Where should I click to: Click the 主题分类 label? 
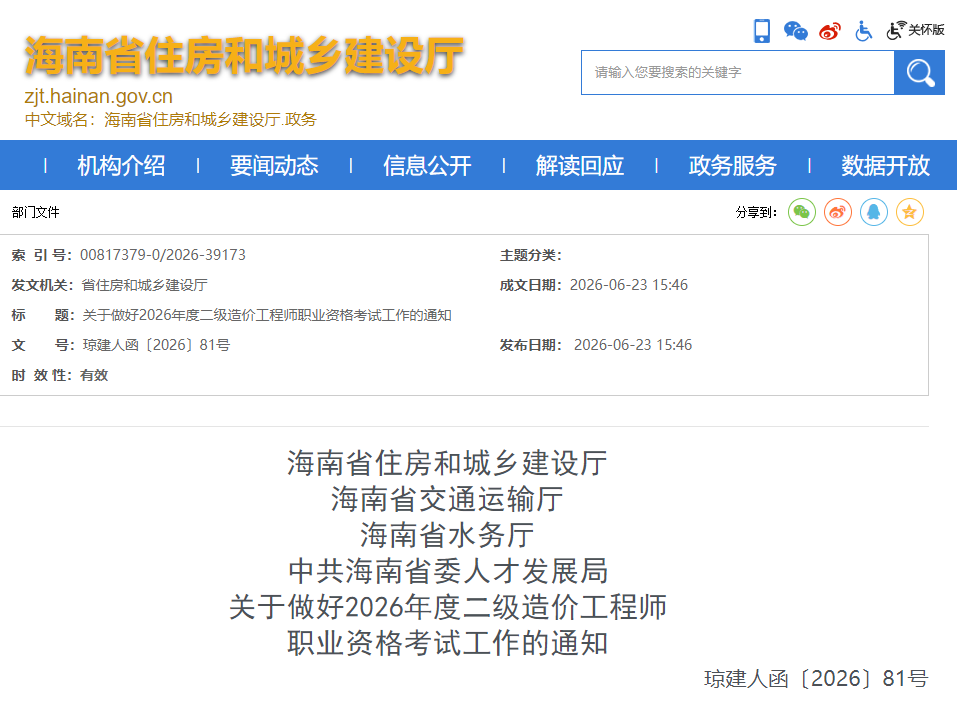point(530,255)
